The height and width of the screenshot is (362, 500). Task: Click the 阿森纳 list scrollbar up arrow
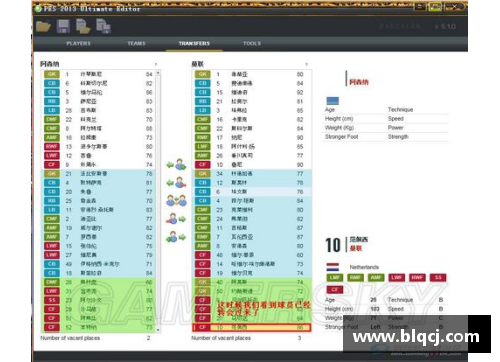pyautogui.click(x=158, y=73)
